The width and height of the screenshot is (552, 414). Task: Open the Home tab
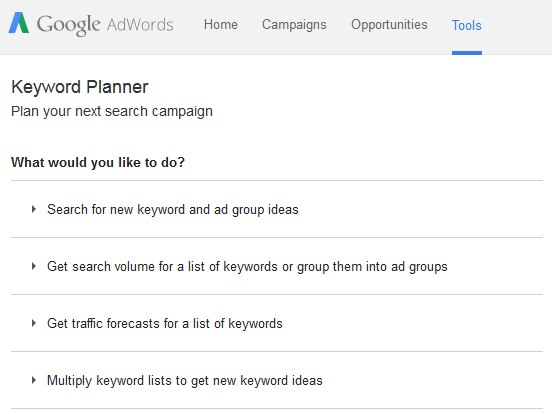coord(221,25)
